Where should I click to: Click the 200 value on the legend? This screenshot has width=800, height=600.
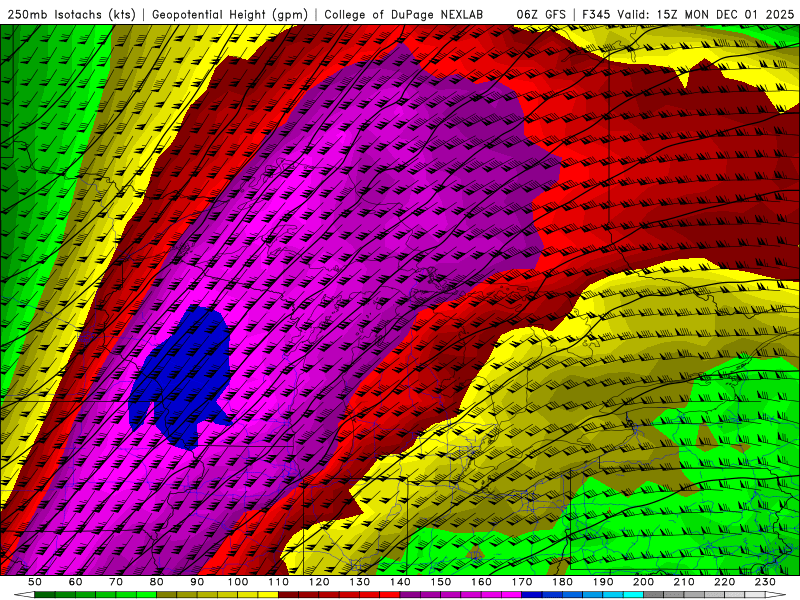[x=643, y=582]
